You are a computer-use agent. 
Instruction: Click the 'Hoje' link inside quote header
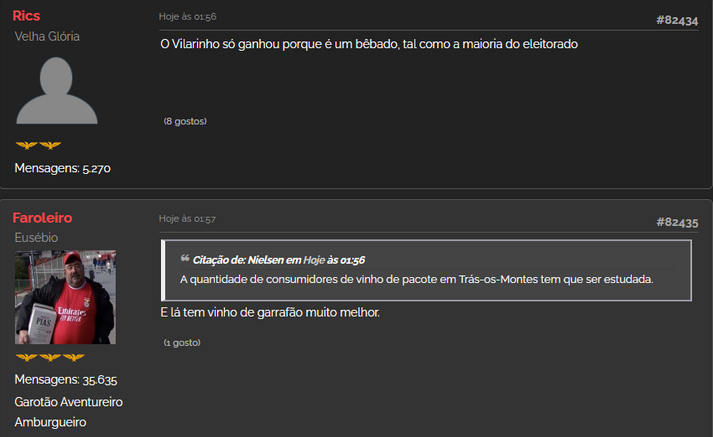(x=314, y=260)
